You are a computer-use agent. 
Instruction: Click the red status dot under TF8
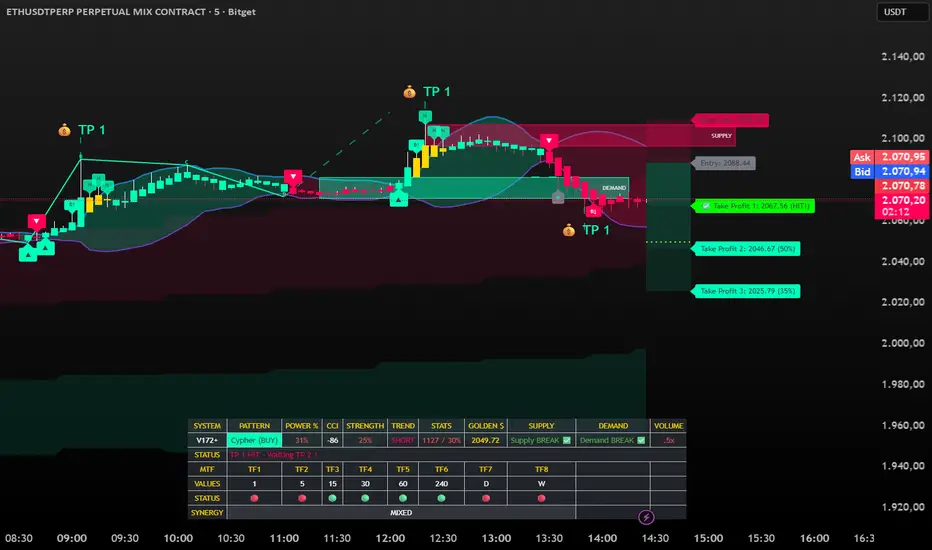(x=541, y=498)
